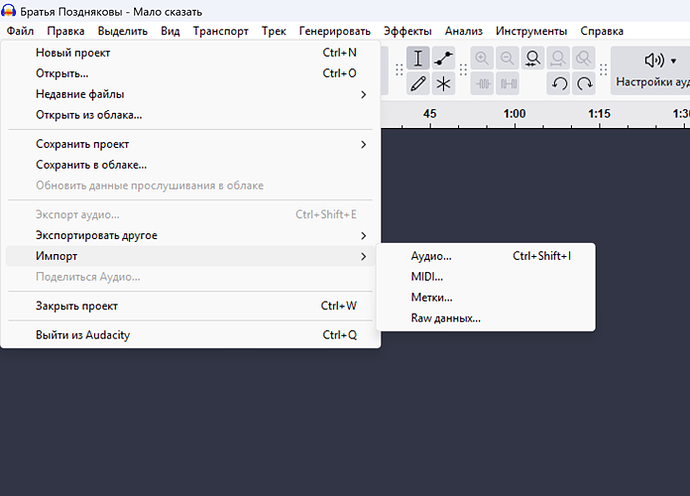Choose Открыть... menu entry
This screenshot has width=690, height=496.
190,73
